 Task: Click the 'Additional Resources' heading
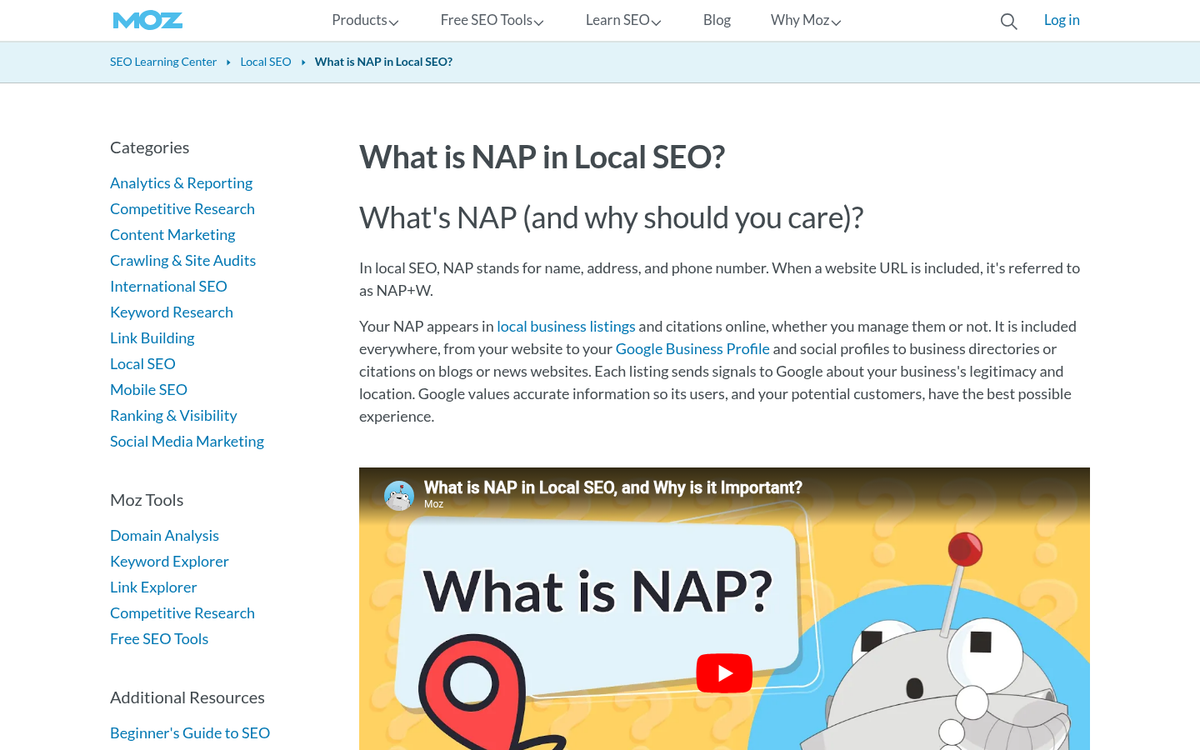point(188,698)
